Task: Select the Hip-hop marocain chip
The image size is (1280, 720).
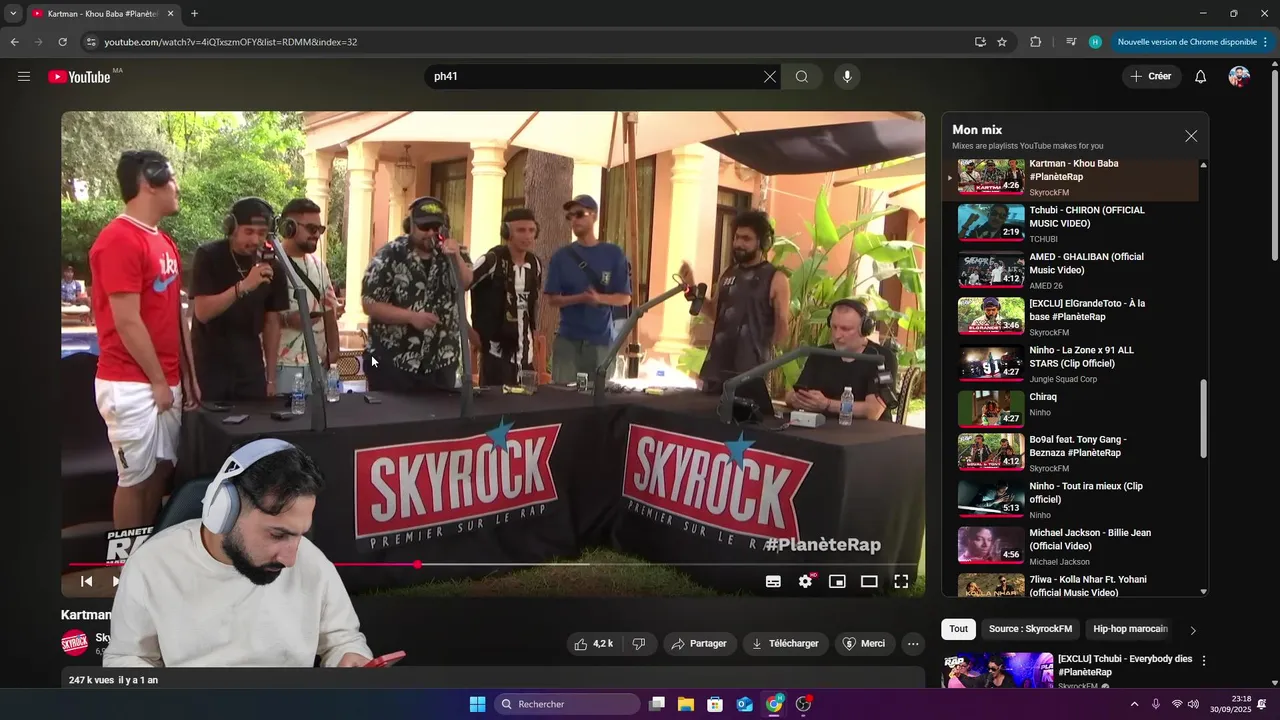Action: tap(1130, 629)
